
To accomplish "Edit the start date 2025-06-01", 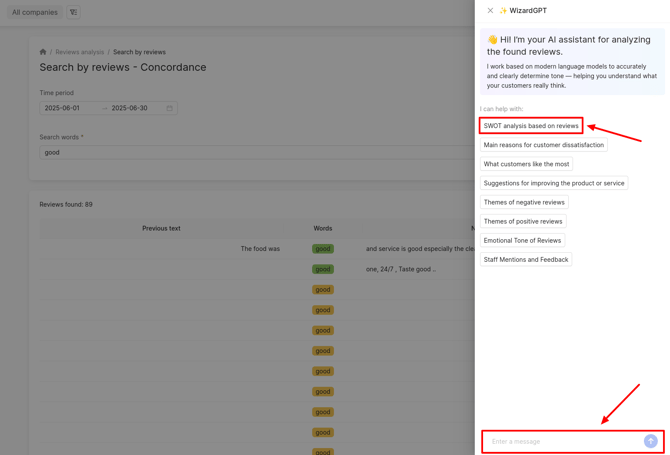I will pos(63,108).
